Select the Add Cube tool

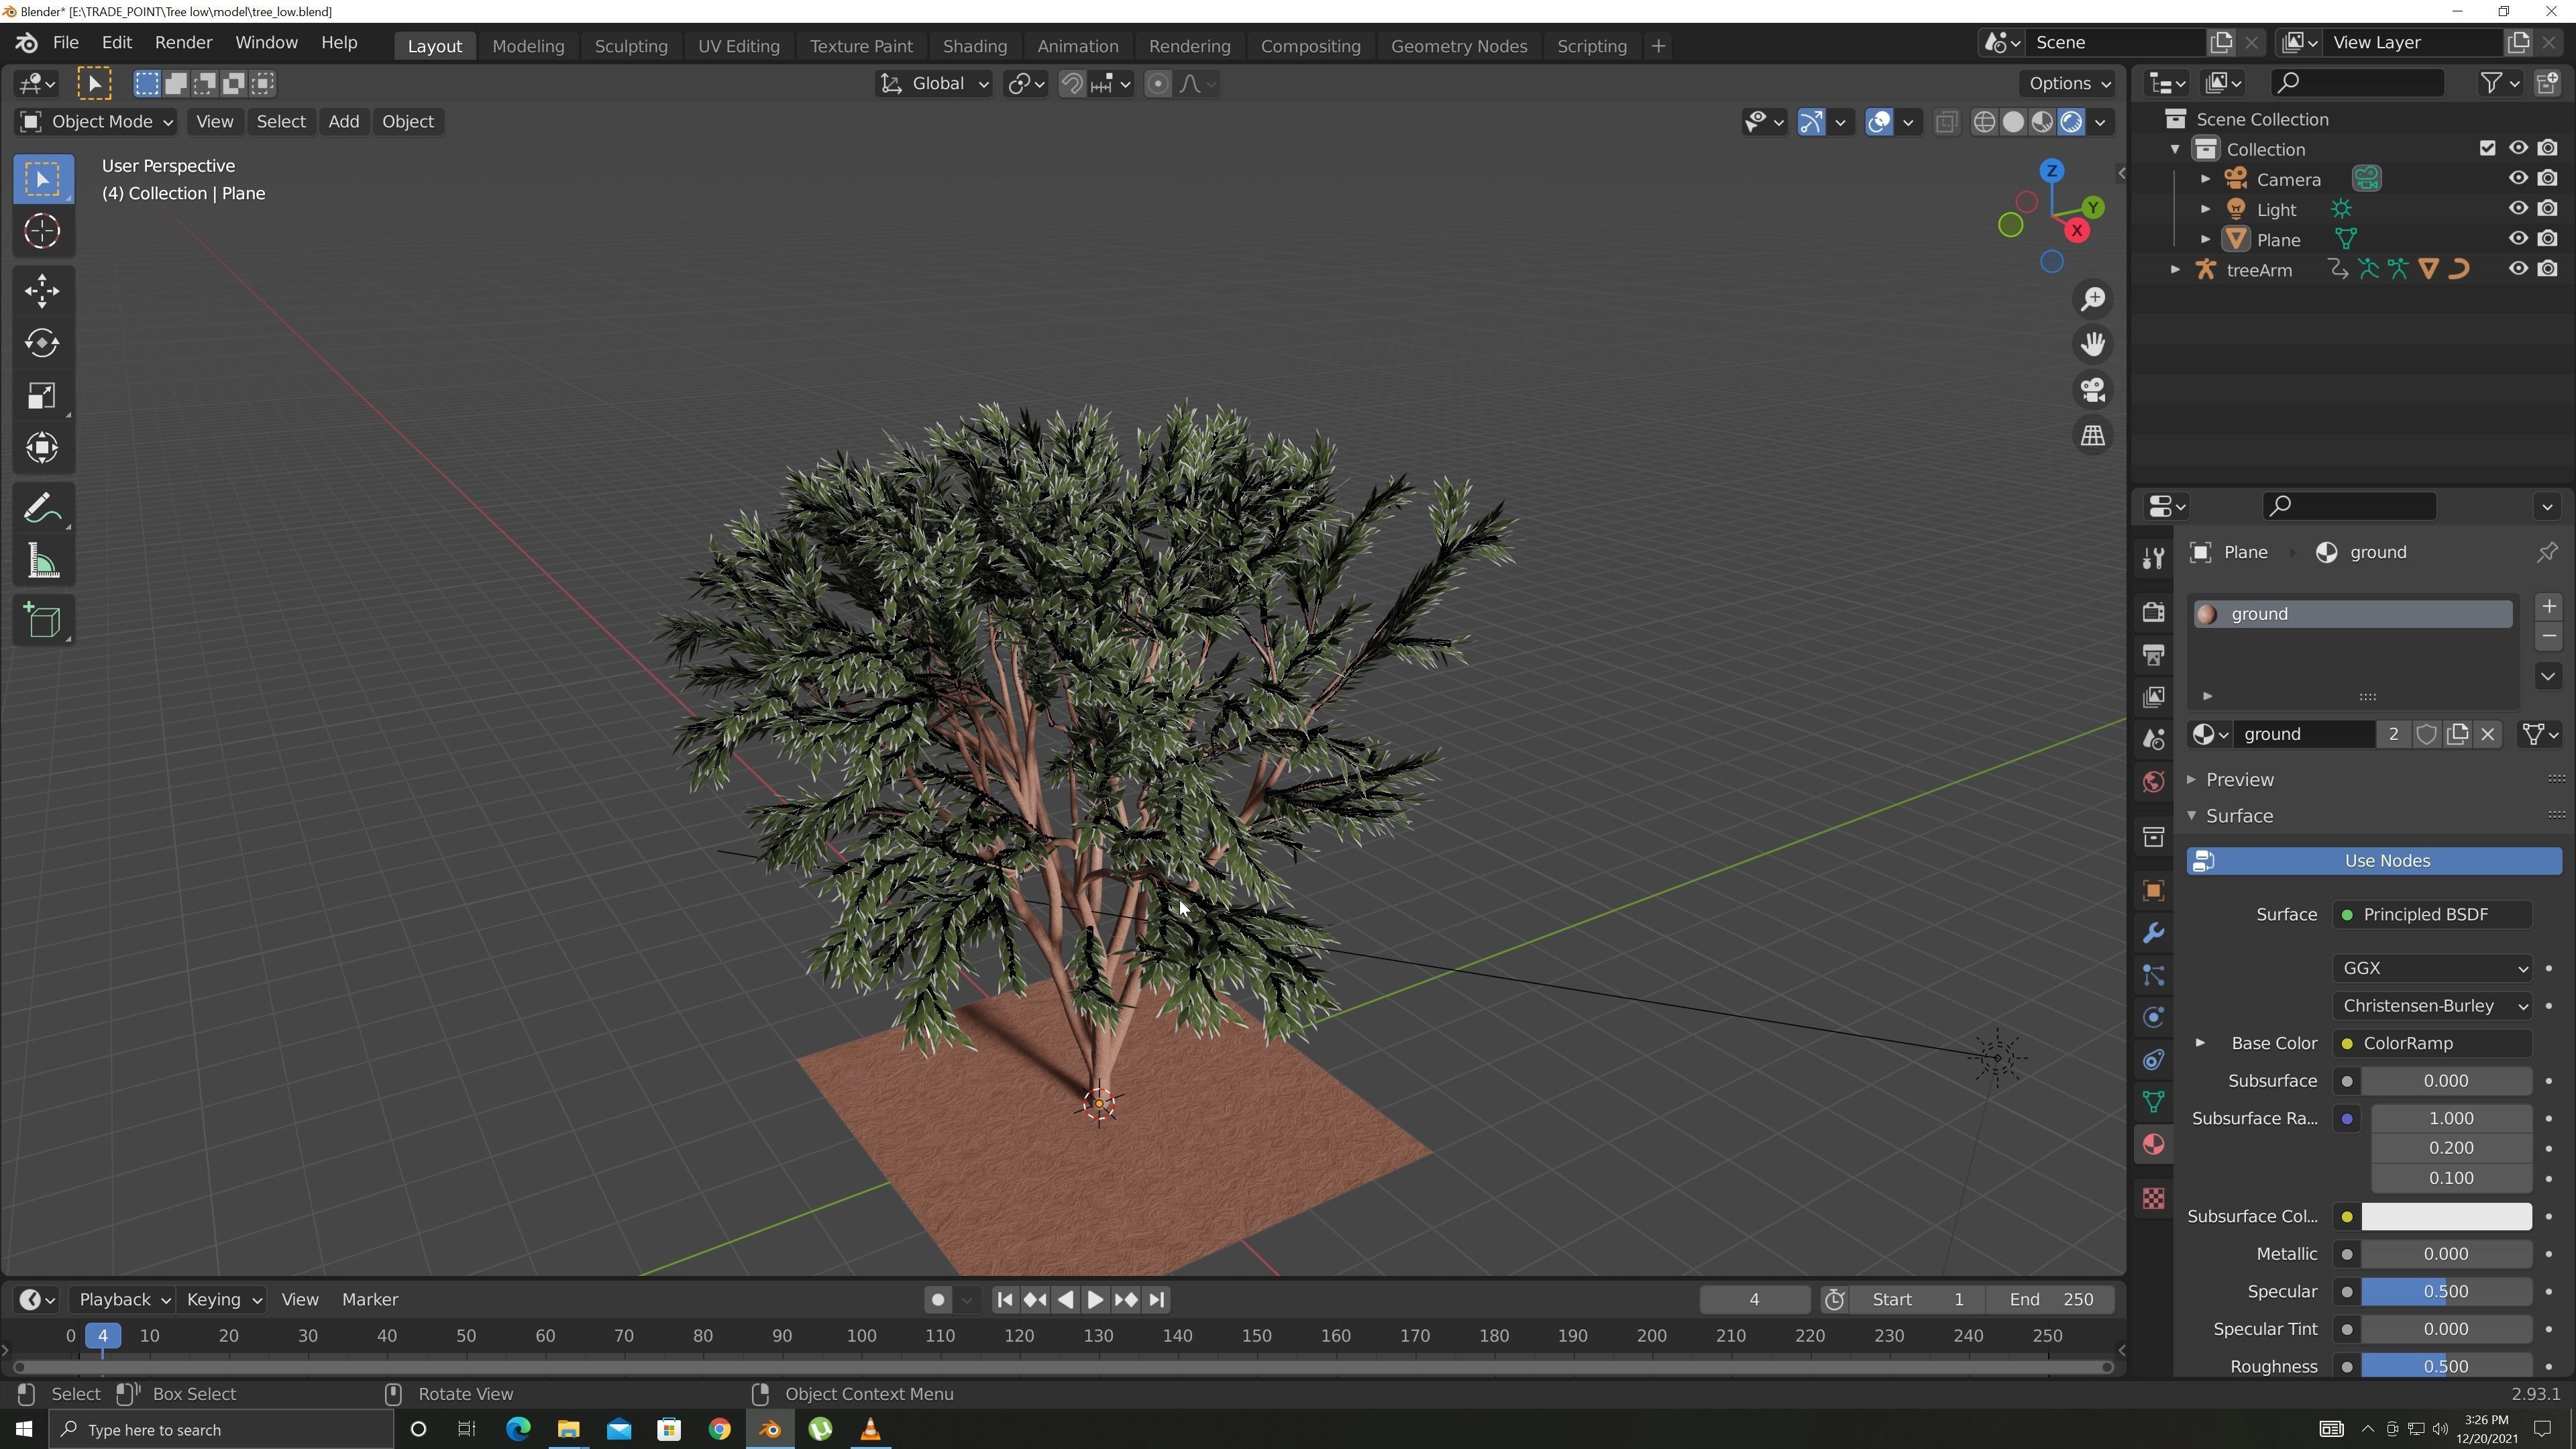(42, 621)
